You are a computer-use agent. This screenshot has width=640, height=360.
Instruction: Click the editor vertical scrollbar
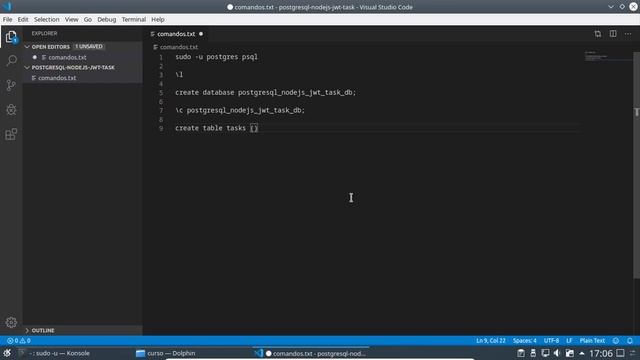[636, 165]
